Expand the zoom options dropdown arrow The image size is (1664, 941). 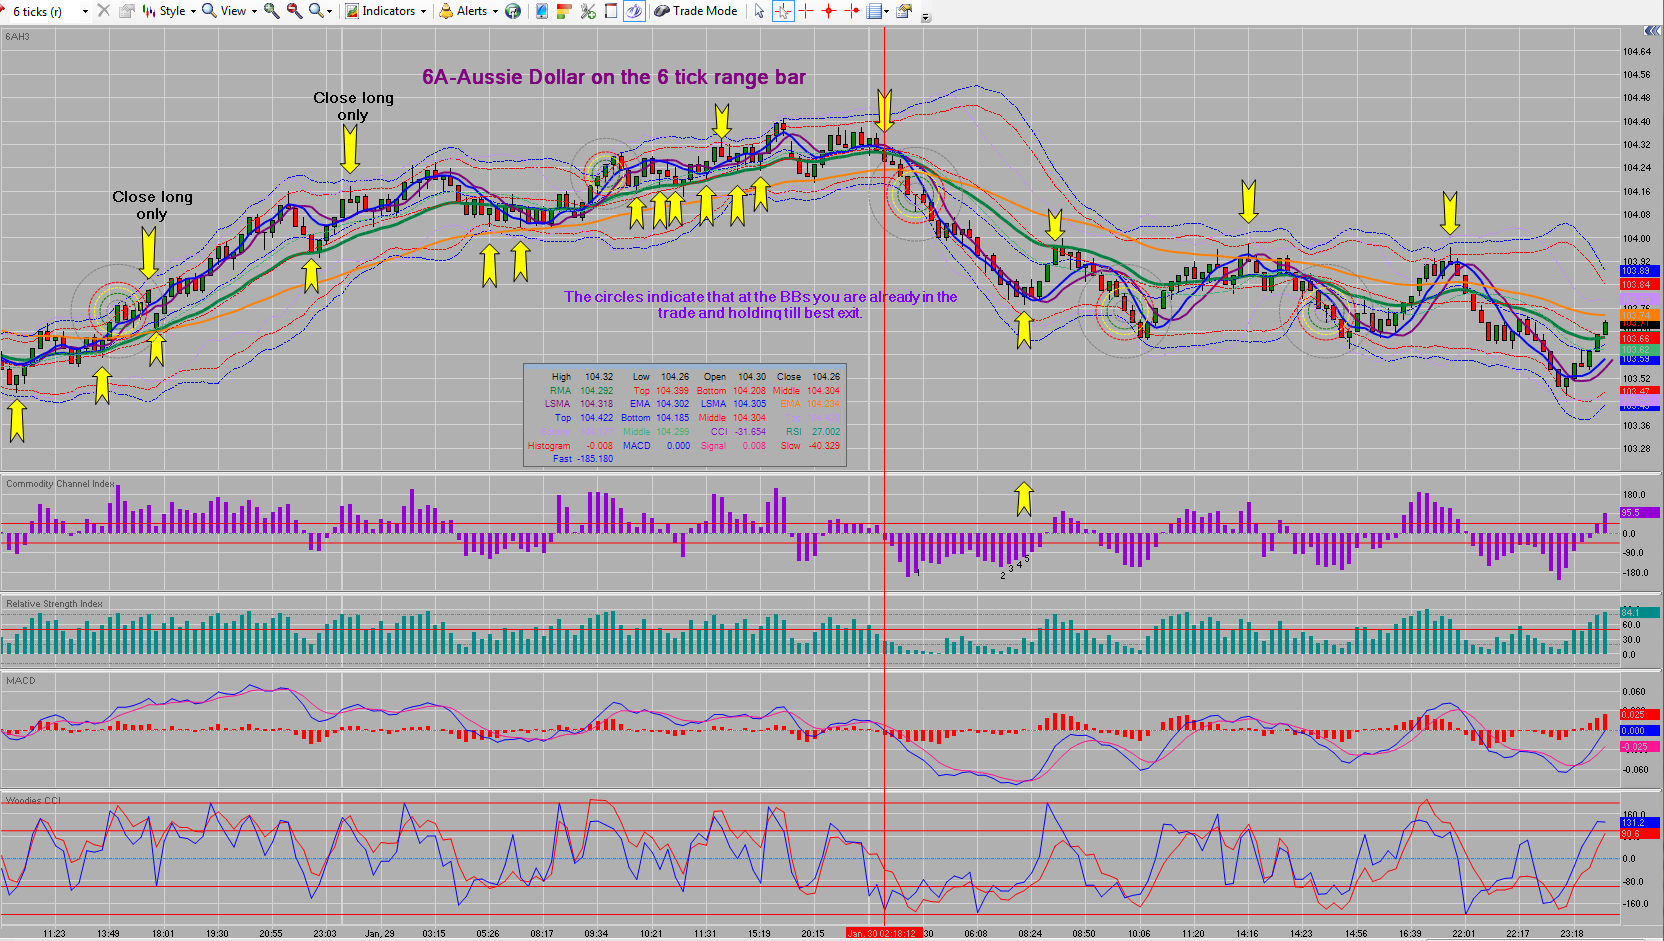(329, 12)
